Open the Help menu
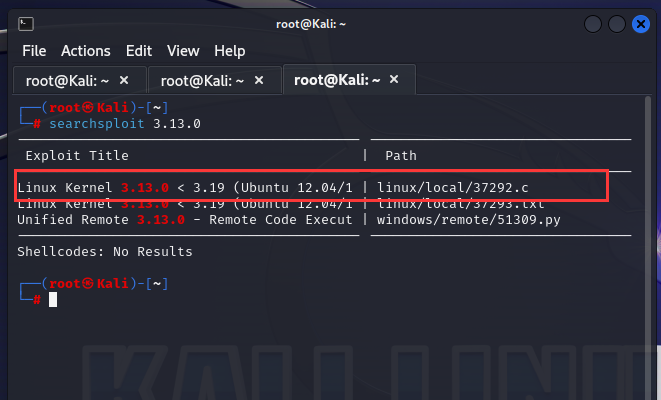The image size is (661, 400). click(x=229, y=51)
